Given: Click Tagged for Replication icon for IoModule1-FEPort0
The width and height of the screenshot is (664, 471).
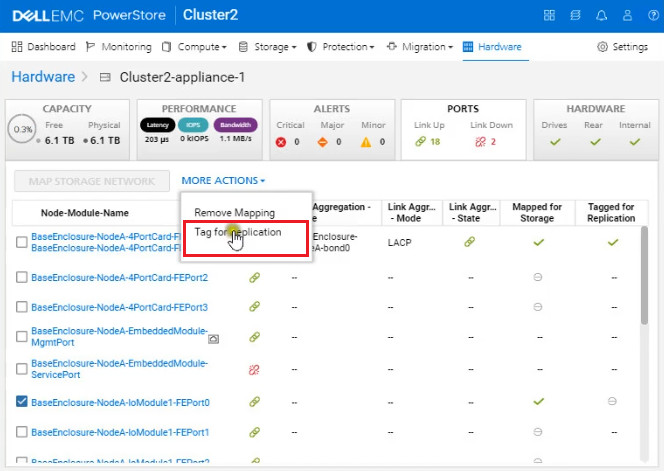Looking at the screenshot, I should coord(612,401).
